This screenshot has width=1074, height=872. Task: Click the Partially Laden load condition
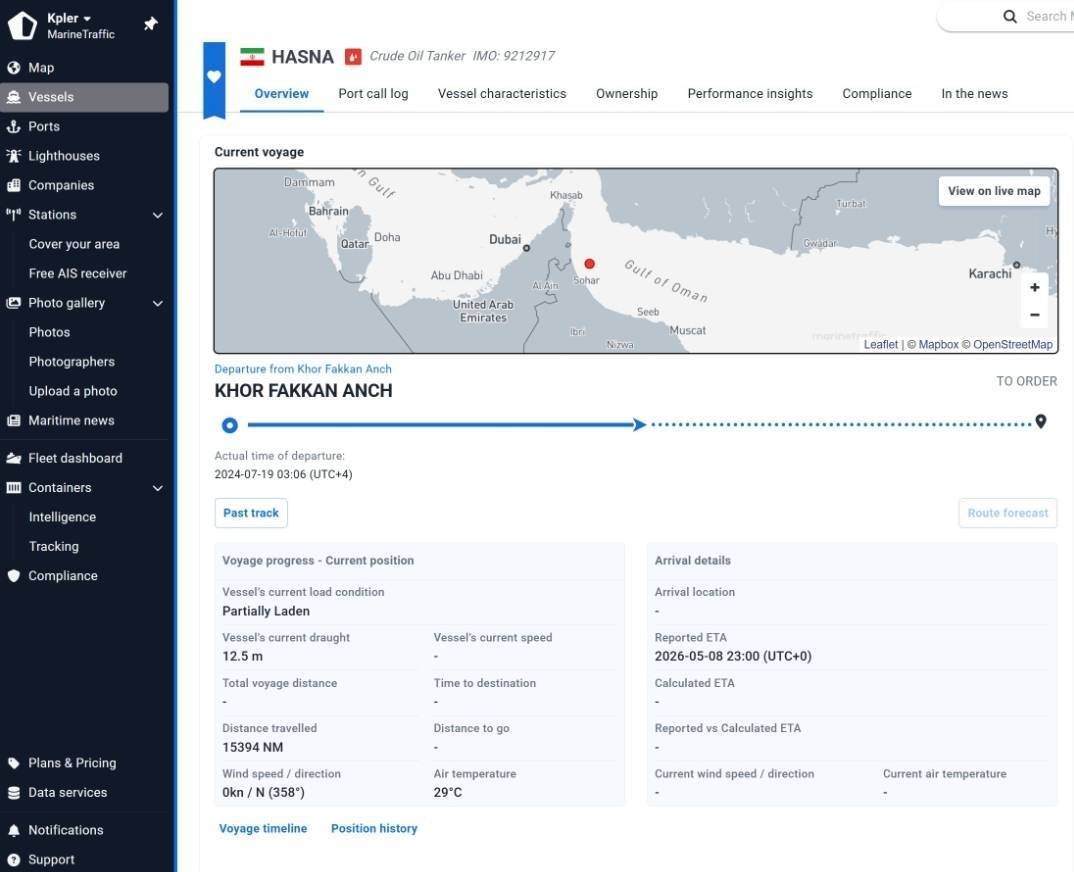[266, 611]
